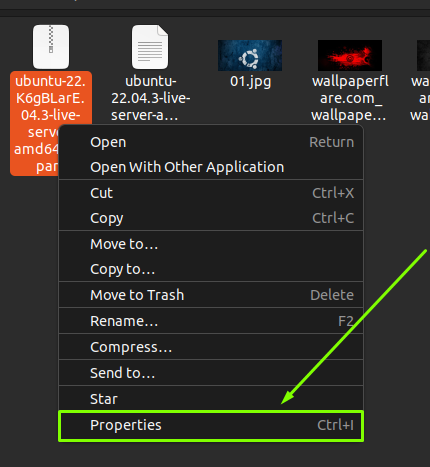Select the 01.jpg image thumbnail
Viewport: 430px width, 467px height.
[x=250, y=55]
